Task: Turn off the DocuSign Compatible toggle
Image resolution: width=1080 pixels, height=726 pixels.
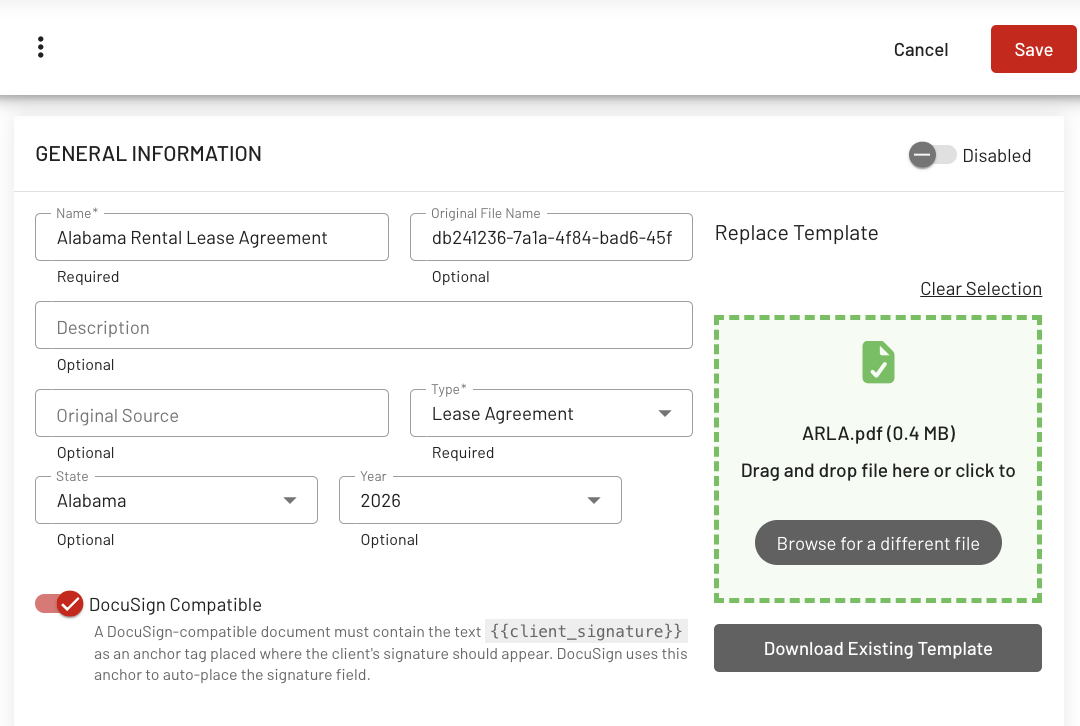Action: [59, 604]
